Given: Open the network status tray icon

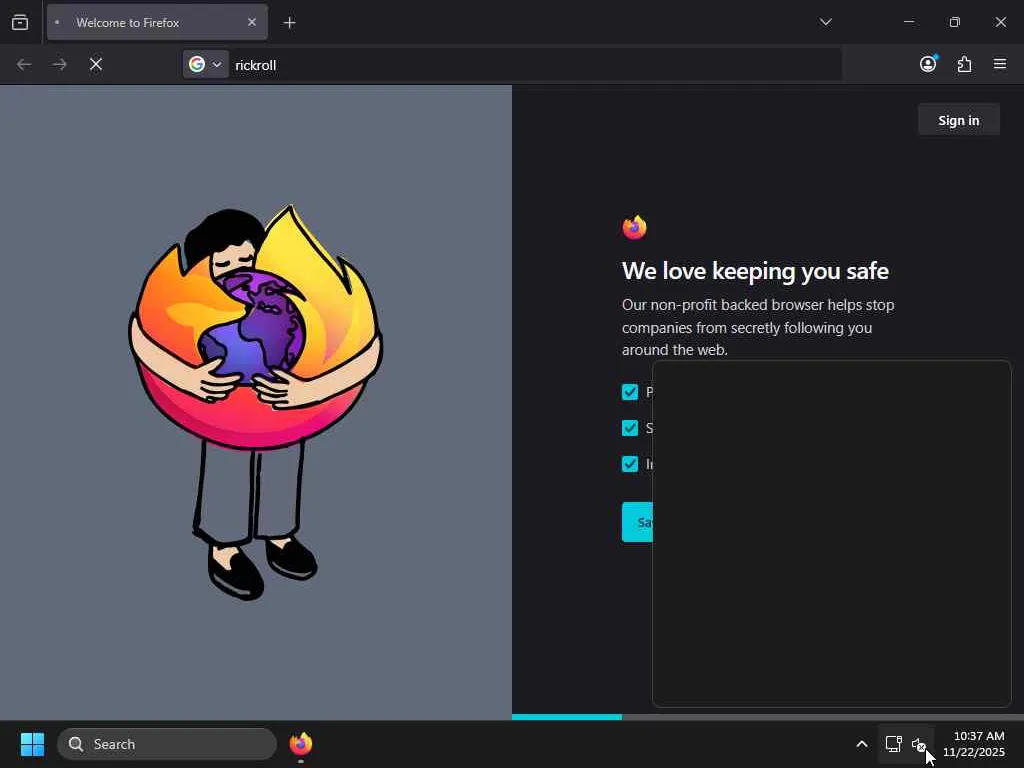Looking at the screenshot, I should tap(893, 744).
